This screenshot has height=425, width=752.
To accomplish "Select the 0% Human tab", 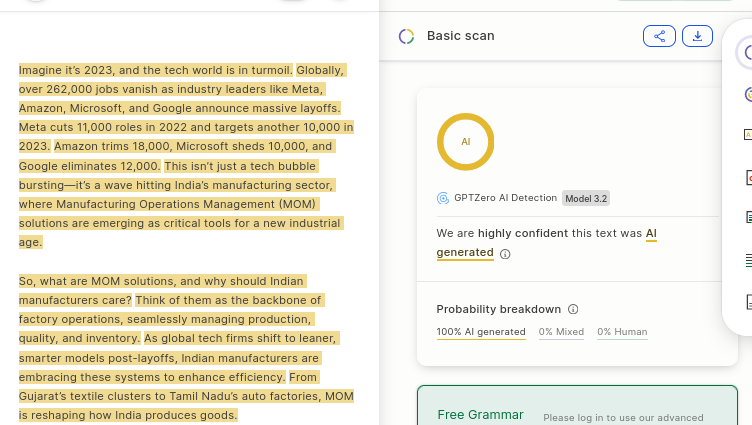I will (x=622, y=332).
